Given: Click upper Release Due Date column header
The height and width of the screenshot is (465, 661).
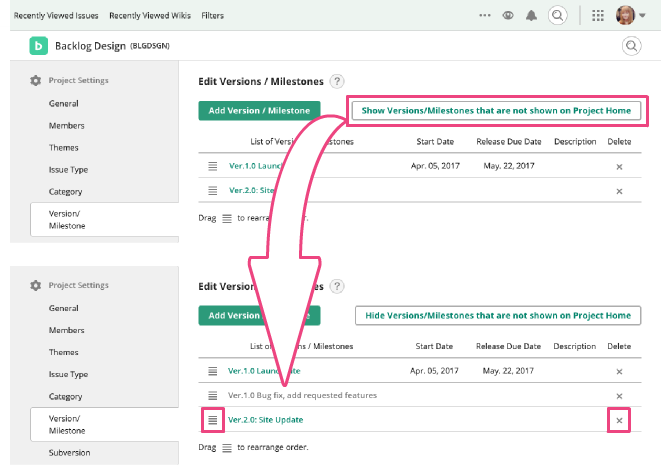Looking at the screenshot, I should [x=509, y=141].
